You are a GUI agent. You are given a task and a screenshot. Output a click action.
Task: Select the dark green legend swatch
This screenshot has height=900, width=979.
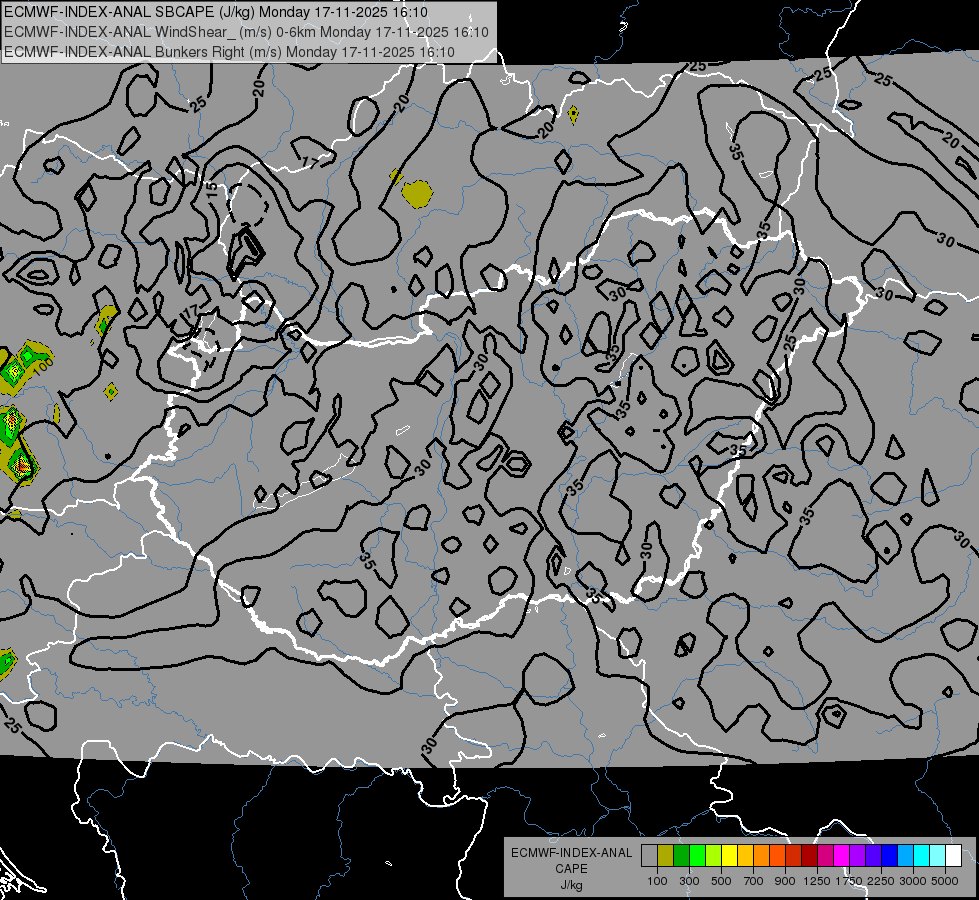[681, 856]
